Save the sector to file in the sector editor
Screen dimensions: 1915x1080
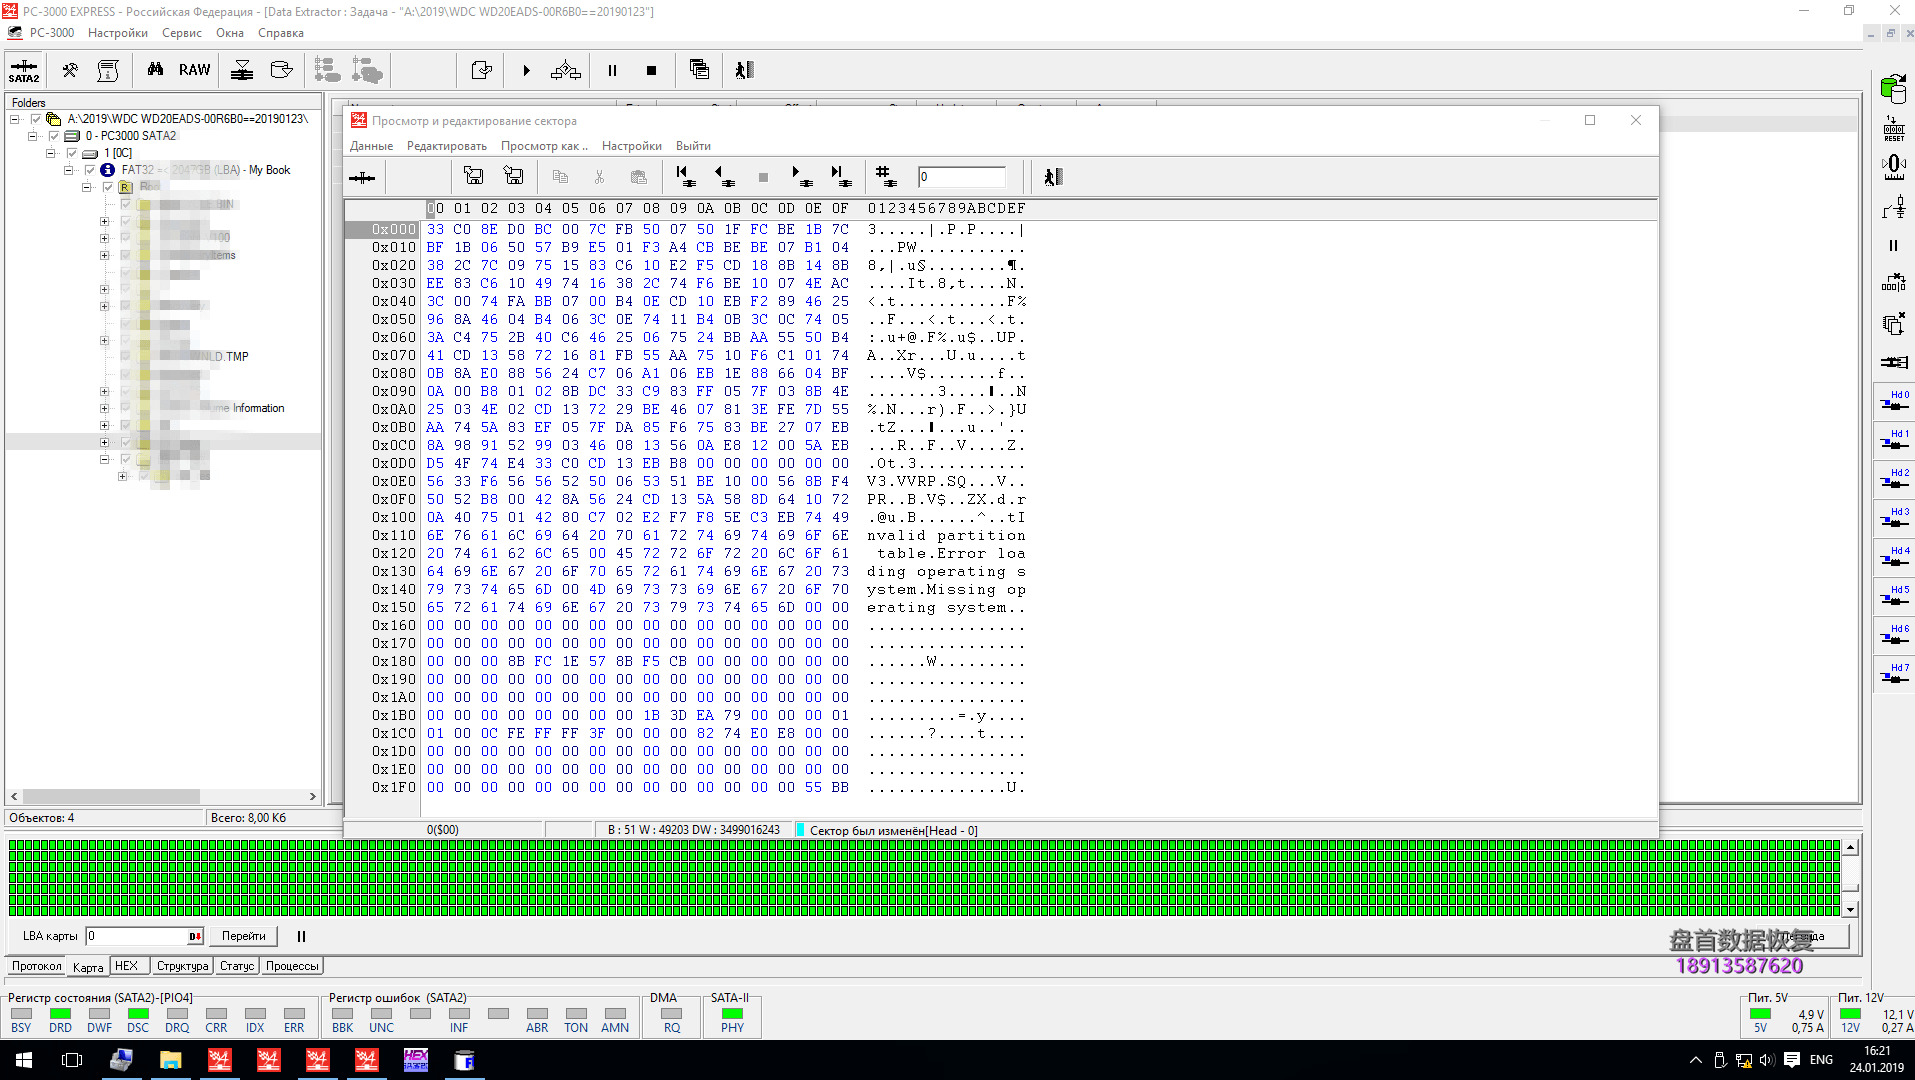pos(473,177)
